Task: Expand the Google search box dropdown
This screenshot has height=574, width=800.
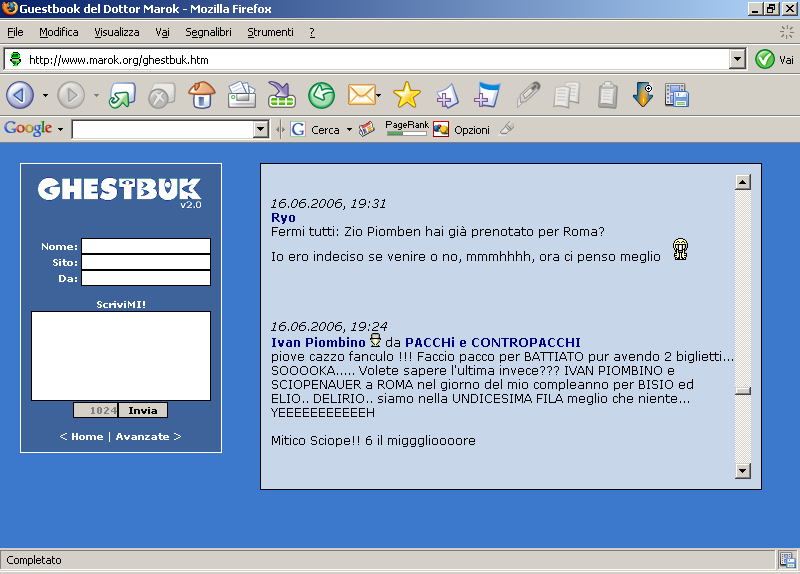Action: tap(261, 129)
